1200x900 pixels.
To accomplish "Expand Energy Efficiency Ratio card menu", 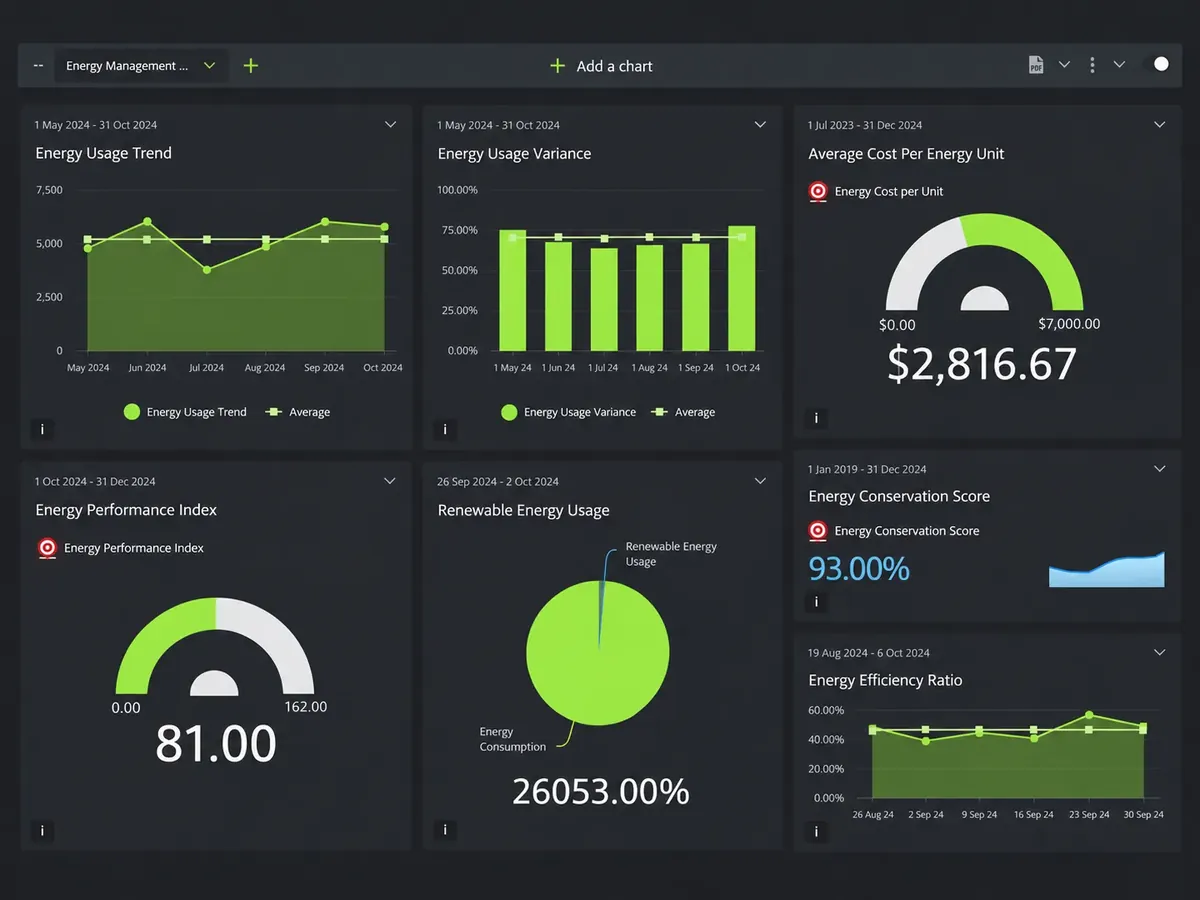I will pos(1160,653).
